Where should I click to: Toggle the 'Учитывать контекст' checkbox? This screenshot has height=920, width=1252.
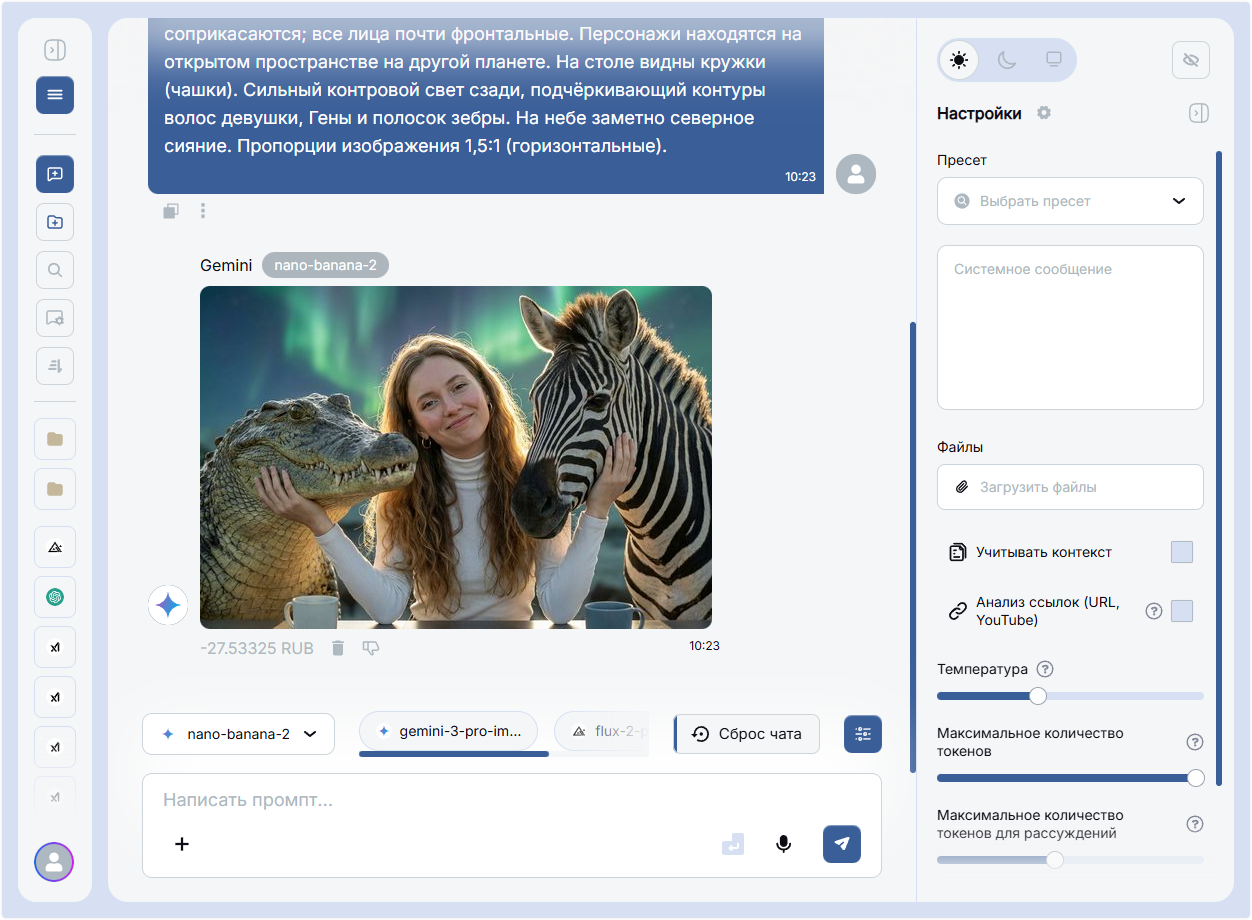[1181, 552]
